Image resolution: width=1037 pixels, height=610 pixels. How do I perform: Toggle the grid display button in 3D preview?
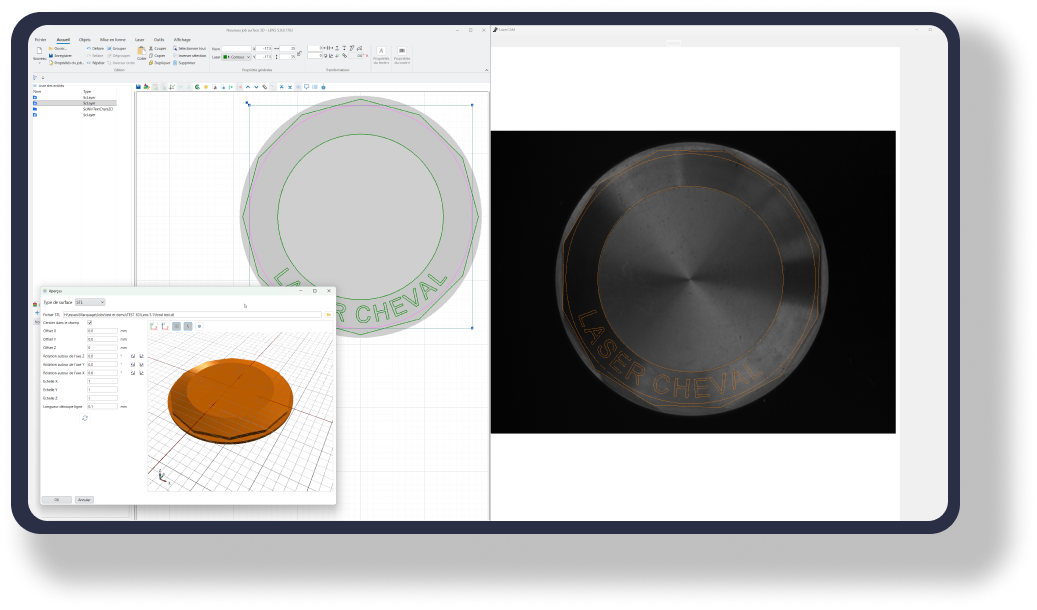pyautogui.click(x=176, y=326)
